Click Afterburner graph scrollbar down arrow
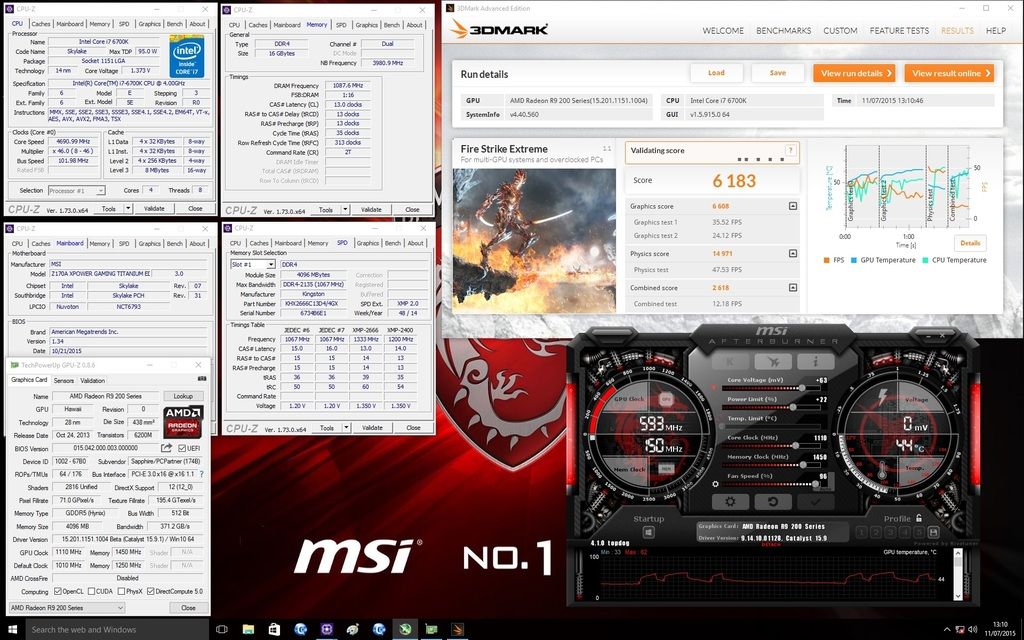This screenshot has width=1024, height=640. pos(958,596)
